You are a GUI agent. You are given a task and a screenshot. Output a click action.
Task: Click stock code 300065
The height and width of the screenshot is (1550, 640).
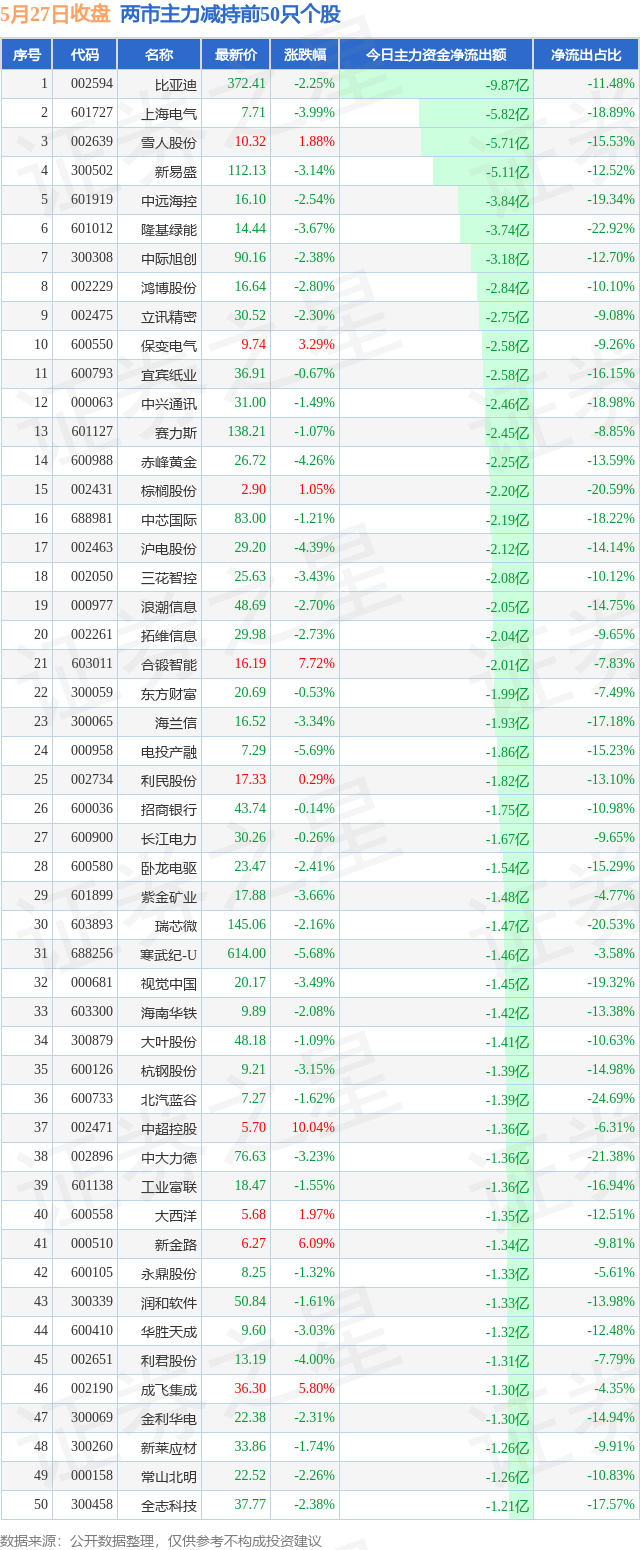91,722
